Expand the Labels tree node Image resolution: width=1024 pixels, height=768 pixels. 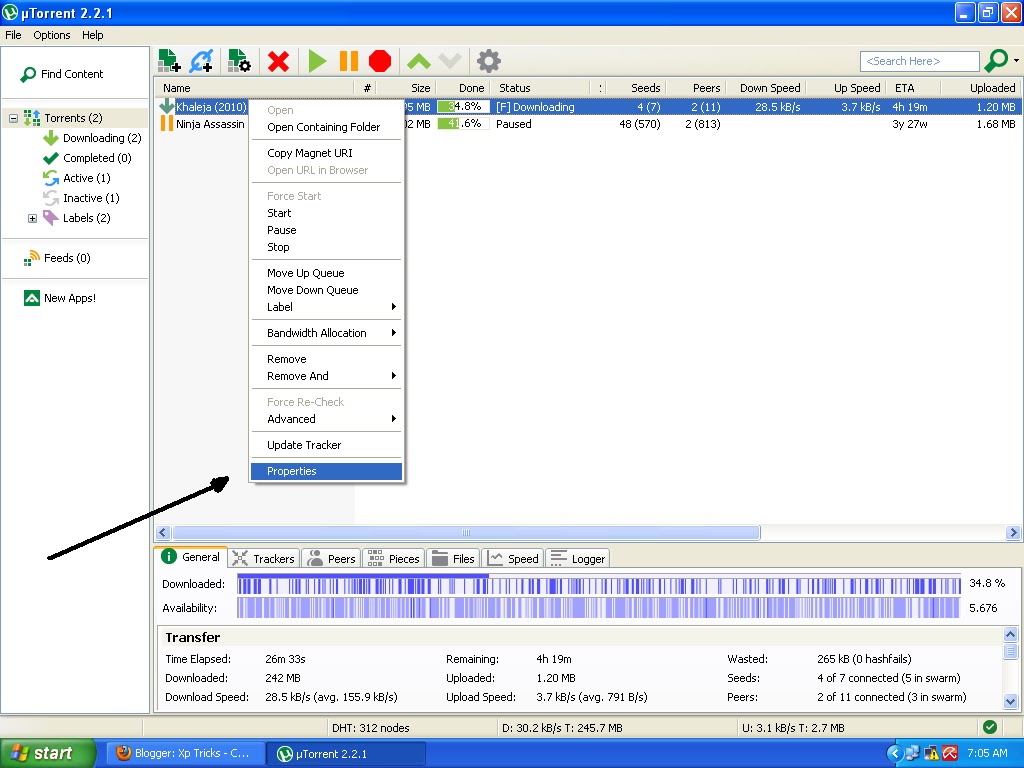[32, 219]
